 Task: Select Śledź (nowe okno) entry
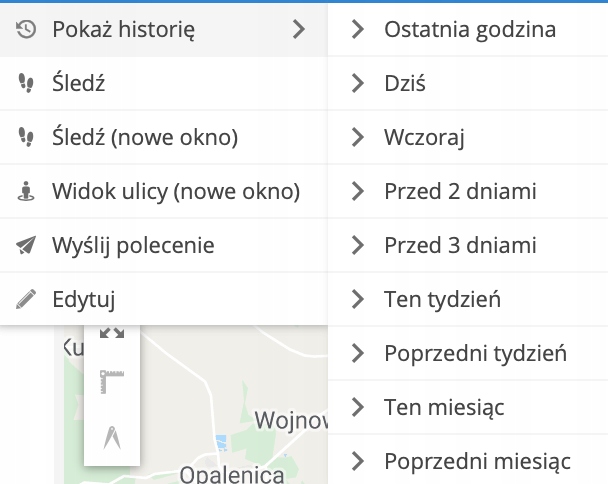pos(164,137)
